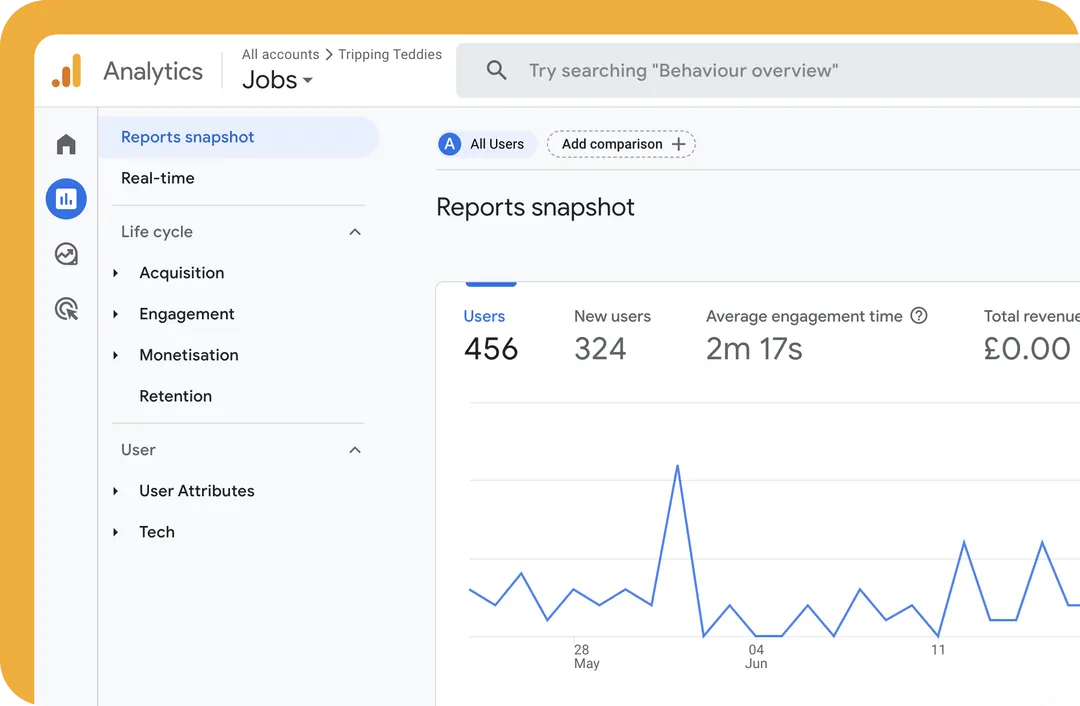Open the Home icon in sidebar

pos(66,144)
